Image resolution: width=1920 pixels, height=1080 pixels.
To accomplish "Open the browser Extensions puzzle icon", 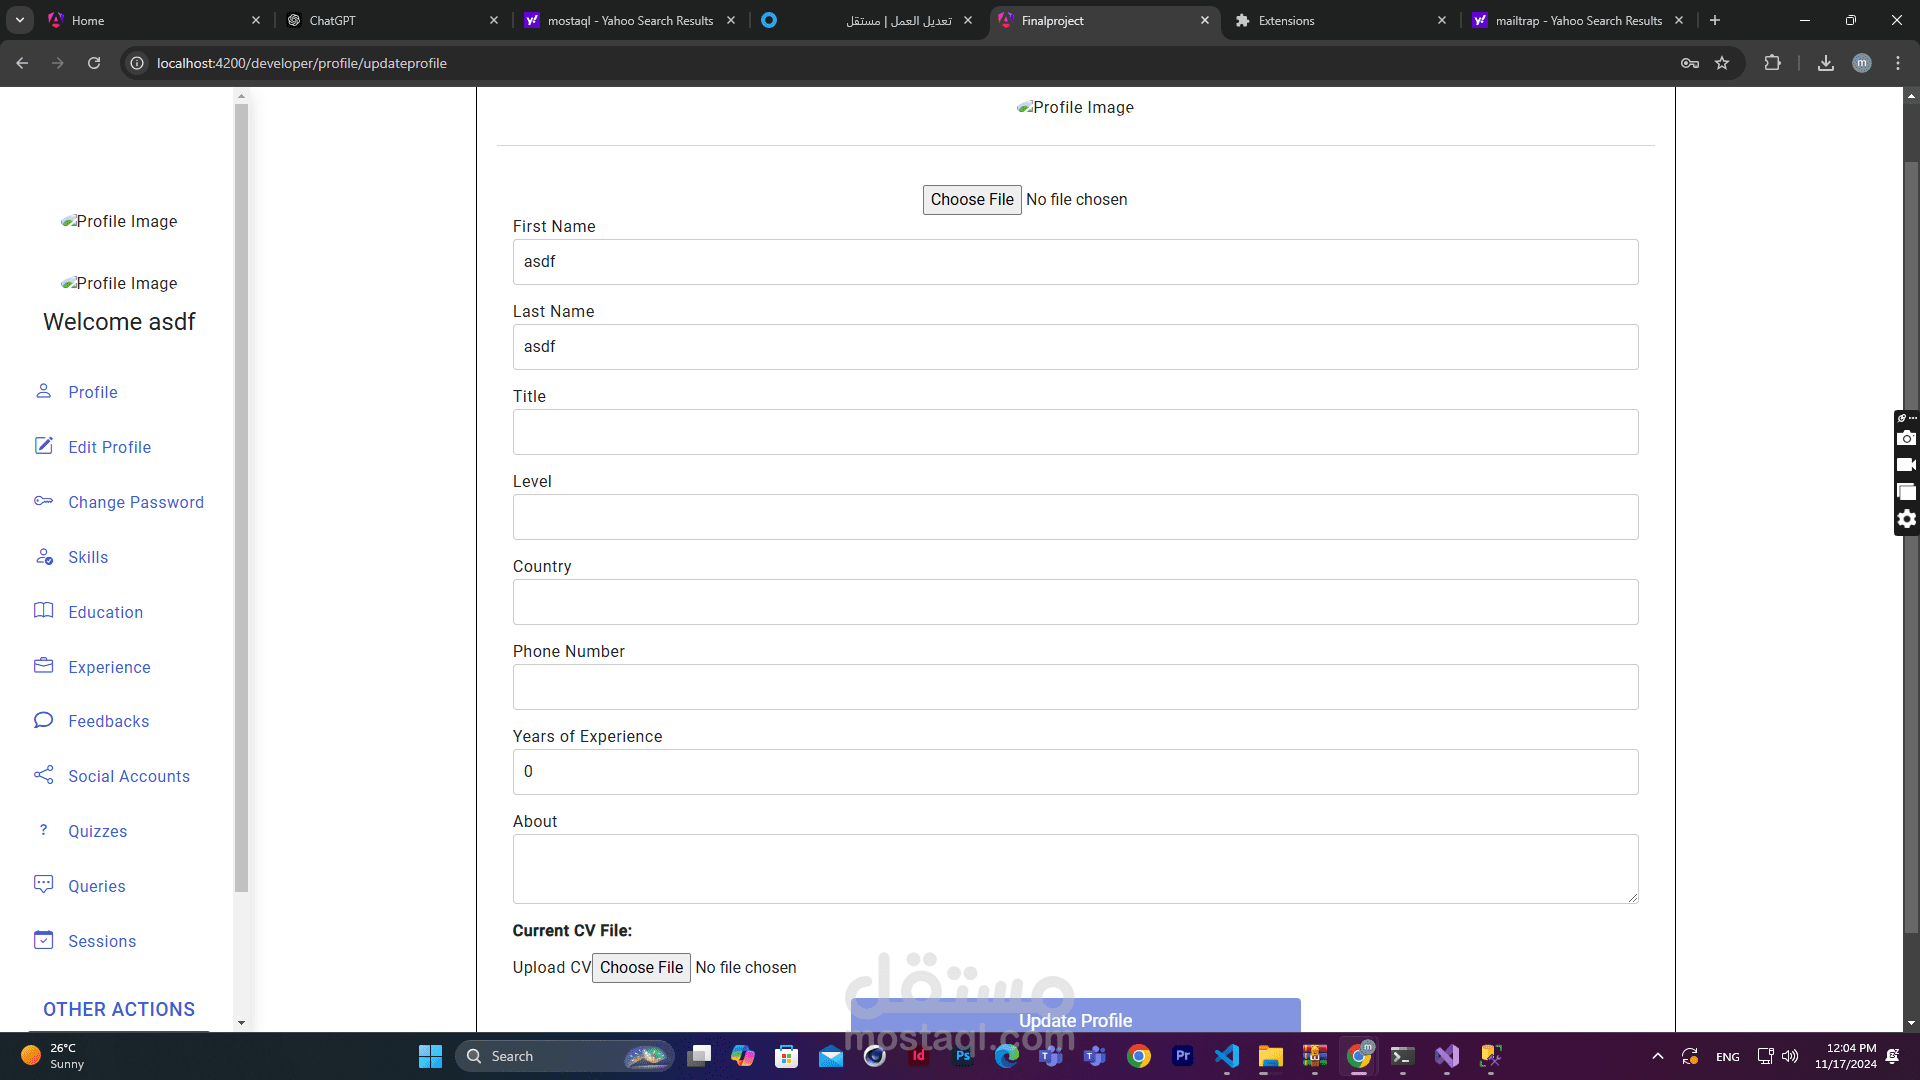I will (1772, 63).
